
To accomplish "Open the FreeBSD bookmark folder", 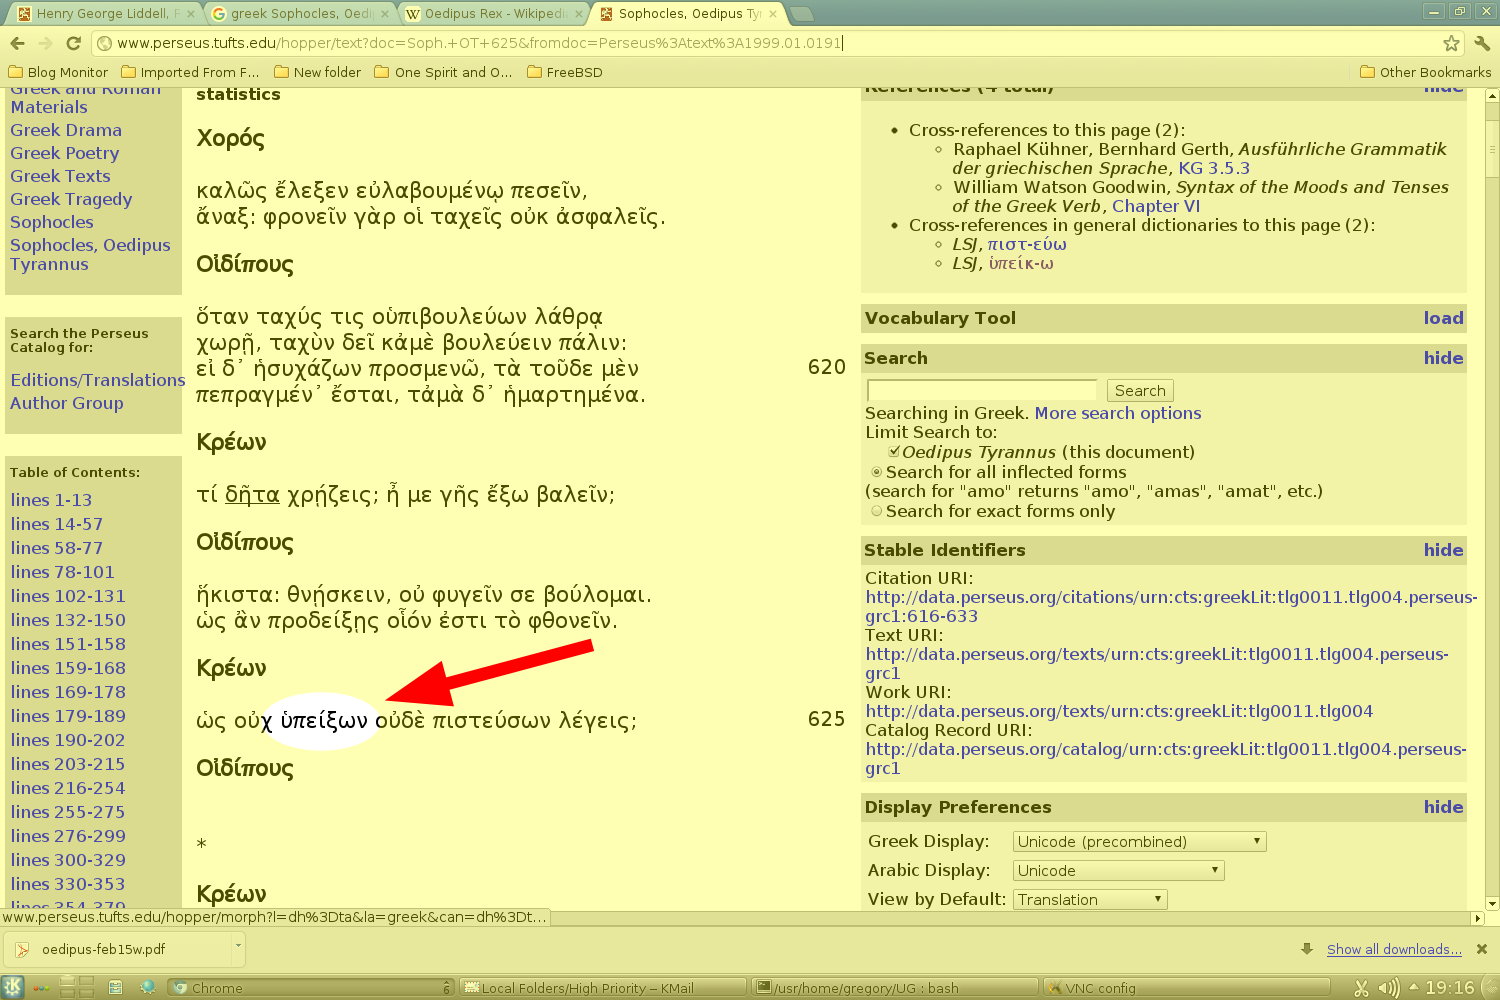I will pyautogui.click(x=564, y=72).
